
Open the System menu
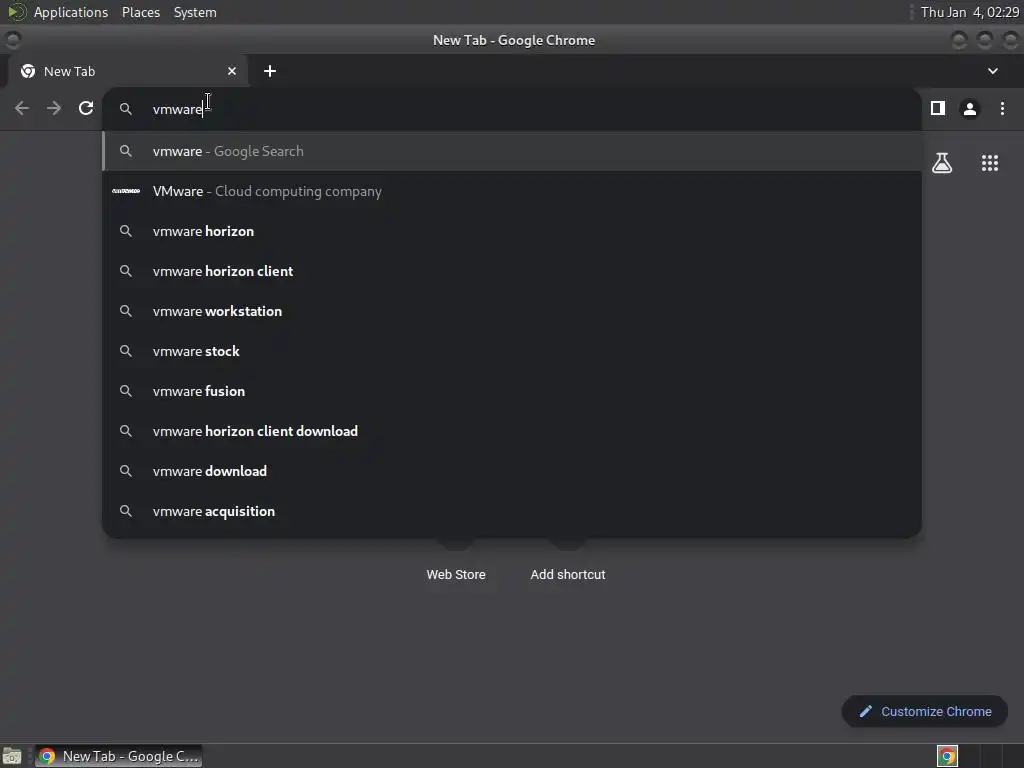click(195, 12)
